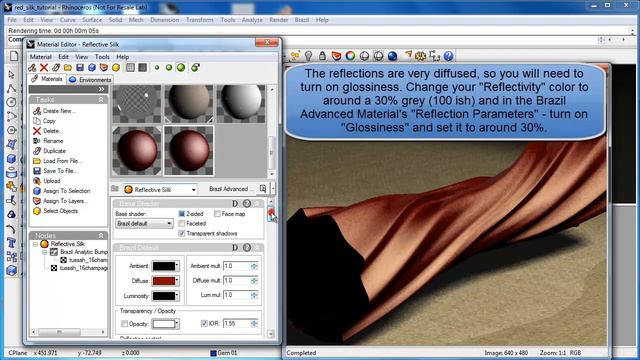Open the Brazil default base shader dropdown

144,224
